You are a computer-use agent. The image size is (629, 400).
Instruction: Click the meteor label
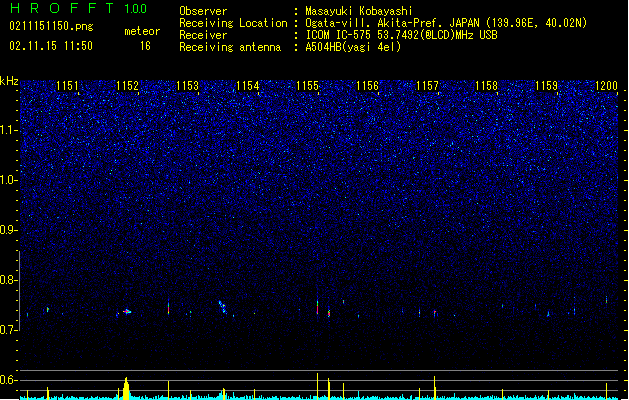[142, 31]
